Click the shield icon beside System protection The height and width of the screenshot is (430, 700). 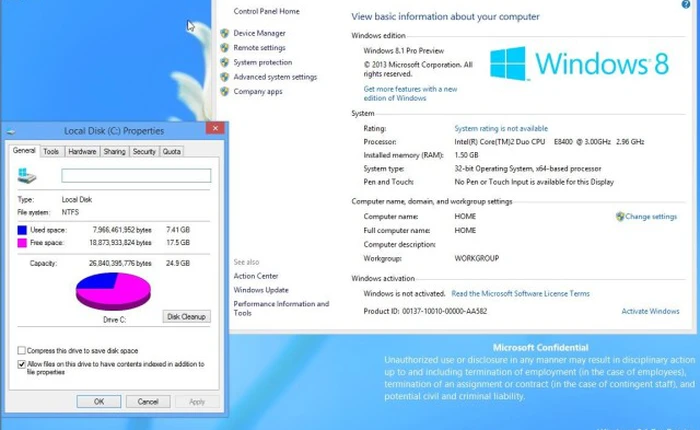(x=225, y=63)
